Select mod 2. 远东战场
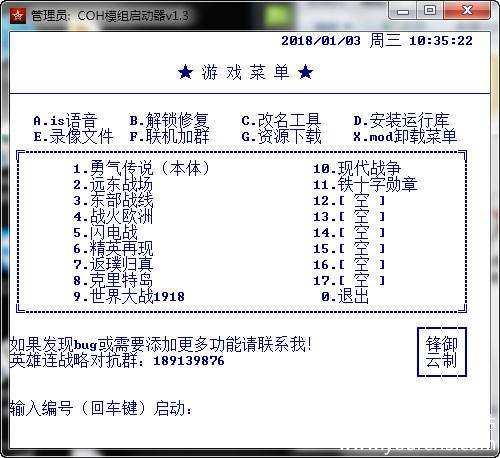The height and width of the screenshot is (458, 500). coord(113,184)
